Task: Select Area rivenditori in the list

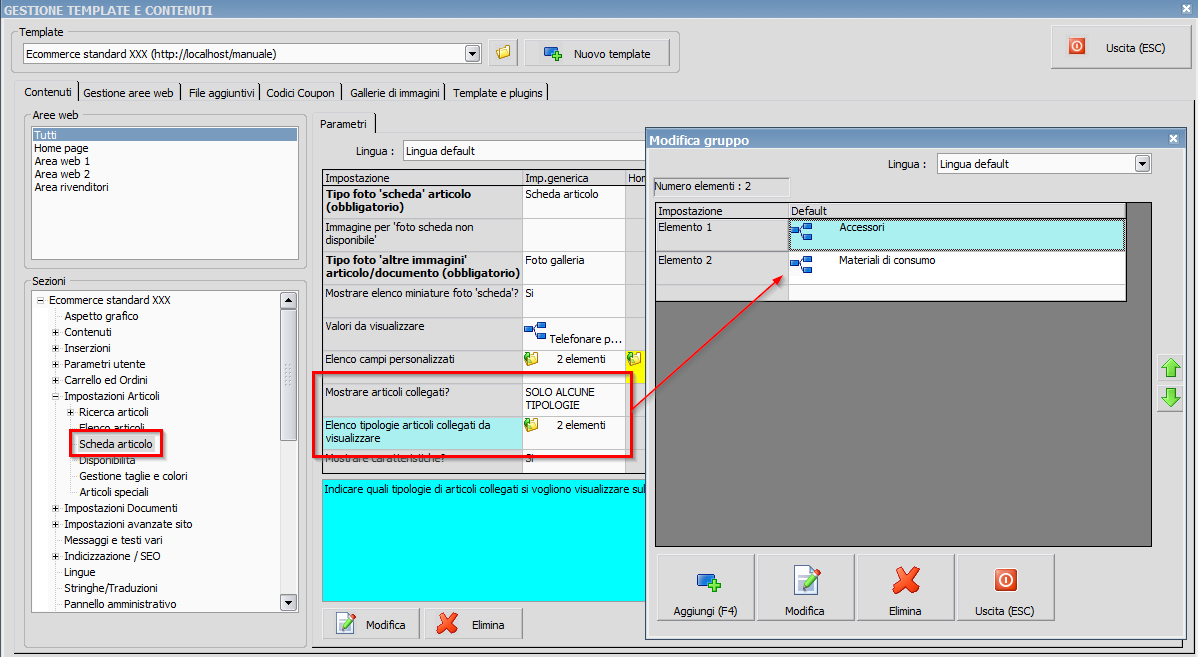Action: point(71,187)
